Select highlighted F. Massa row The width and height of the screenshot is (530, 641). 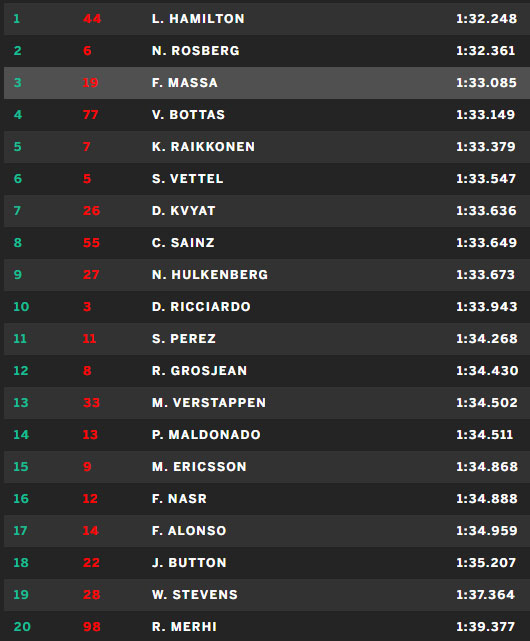coord(267,83)
